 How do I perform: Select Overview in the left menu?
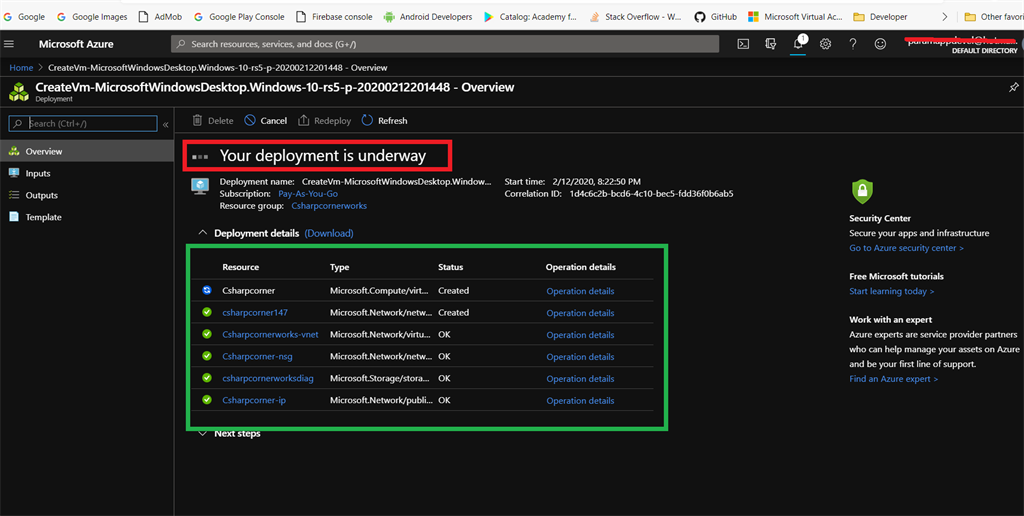[x=87, y=152]
